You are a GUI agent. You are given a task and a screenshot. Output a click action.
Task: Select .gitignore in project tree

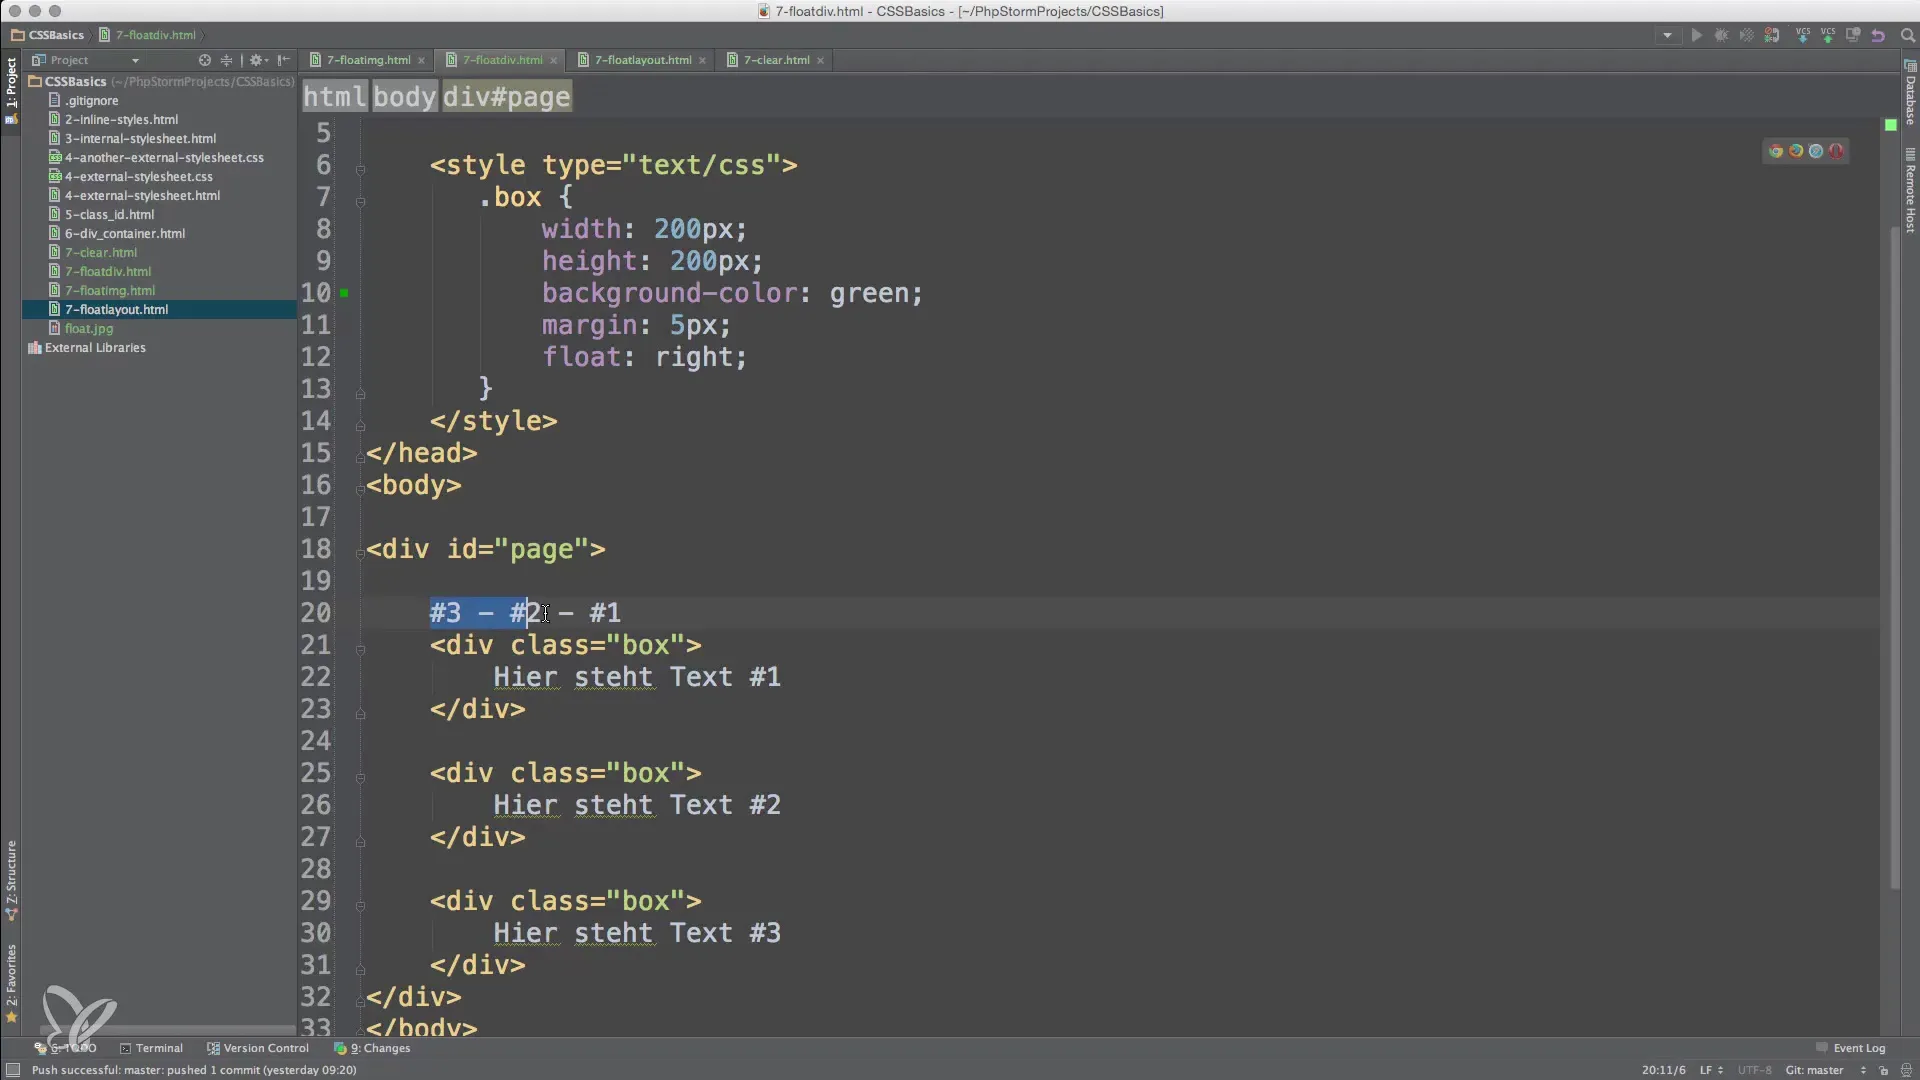[x=92, y=101]
